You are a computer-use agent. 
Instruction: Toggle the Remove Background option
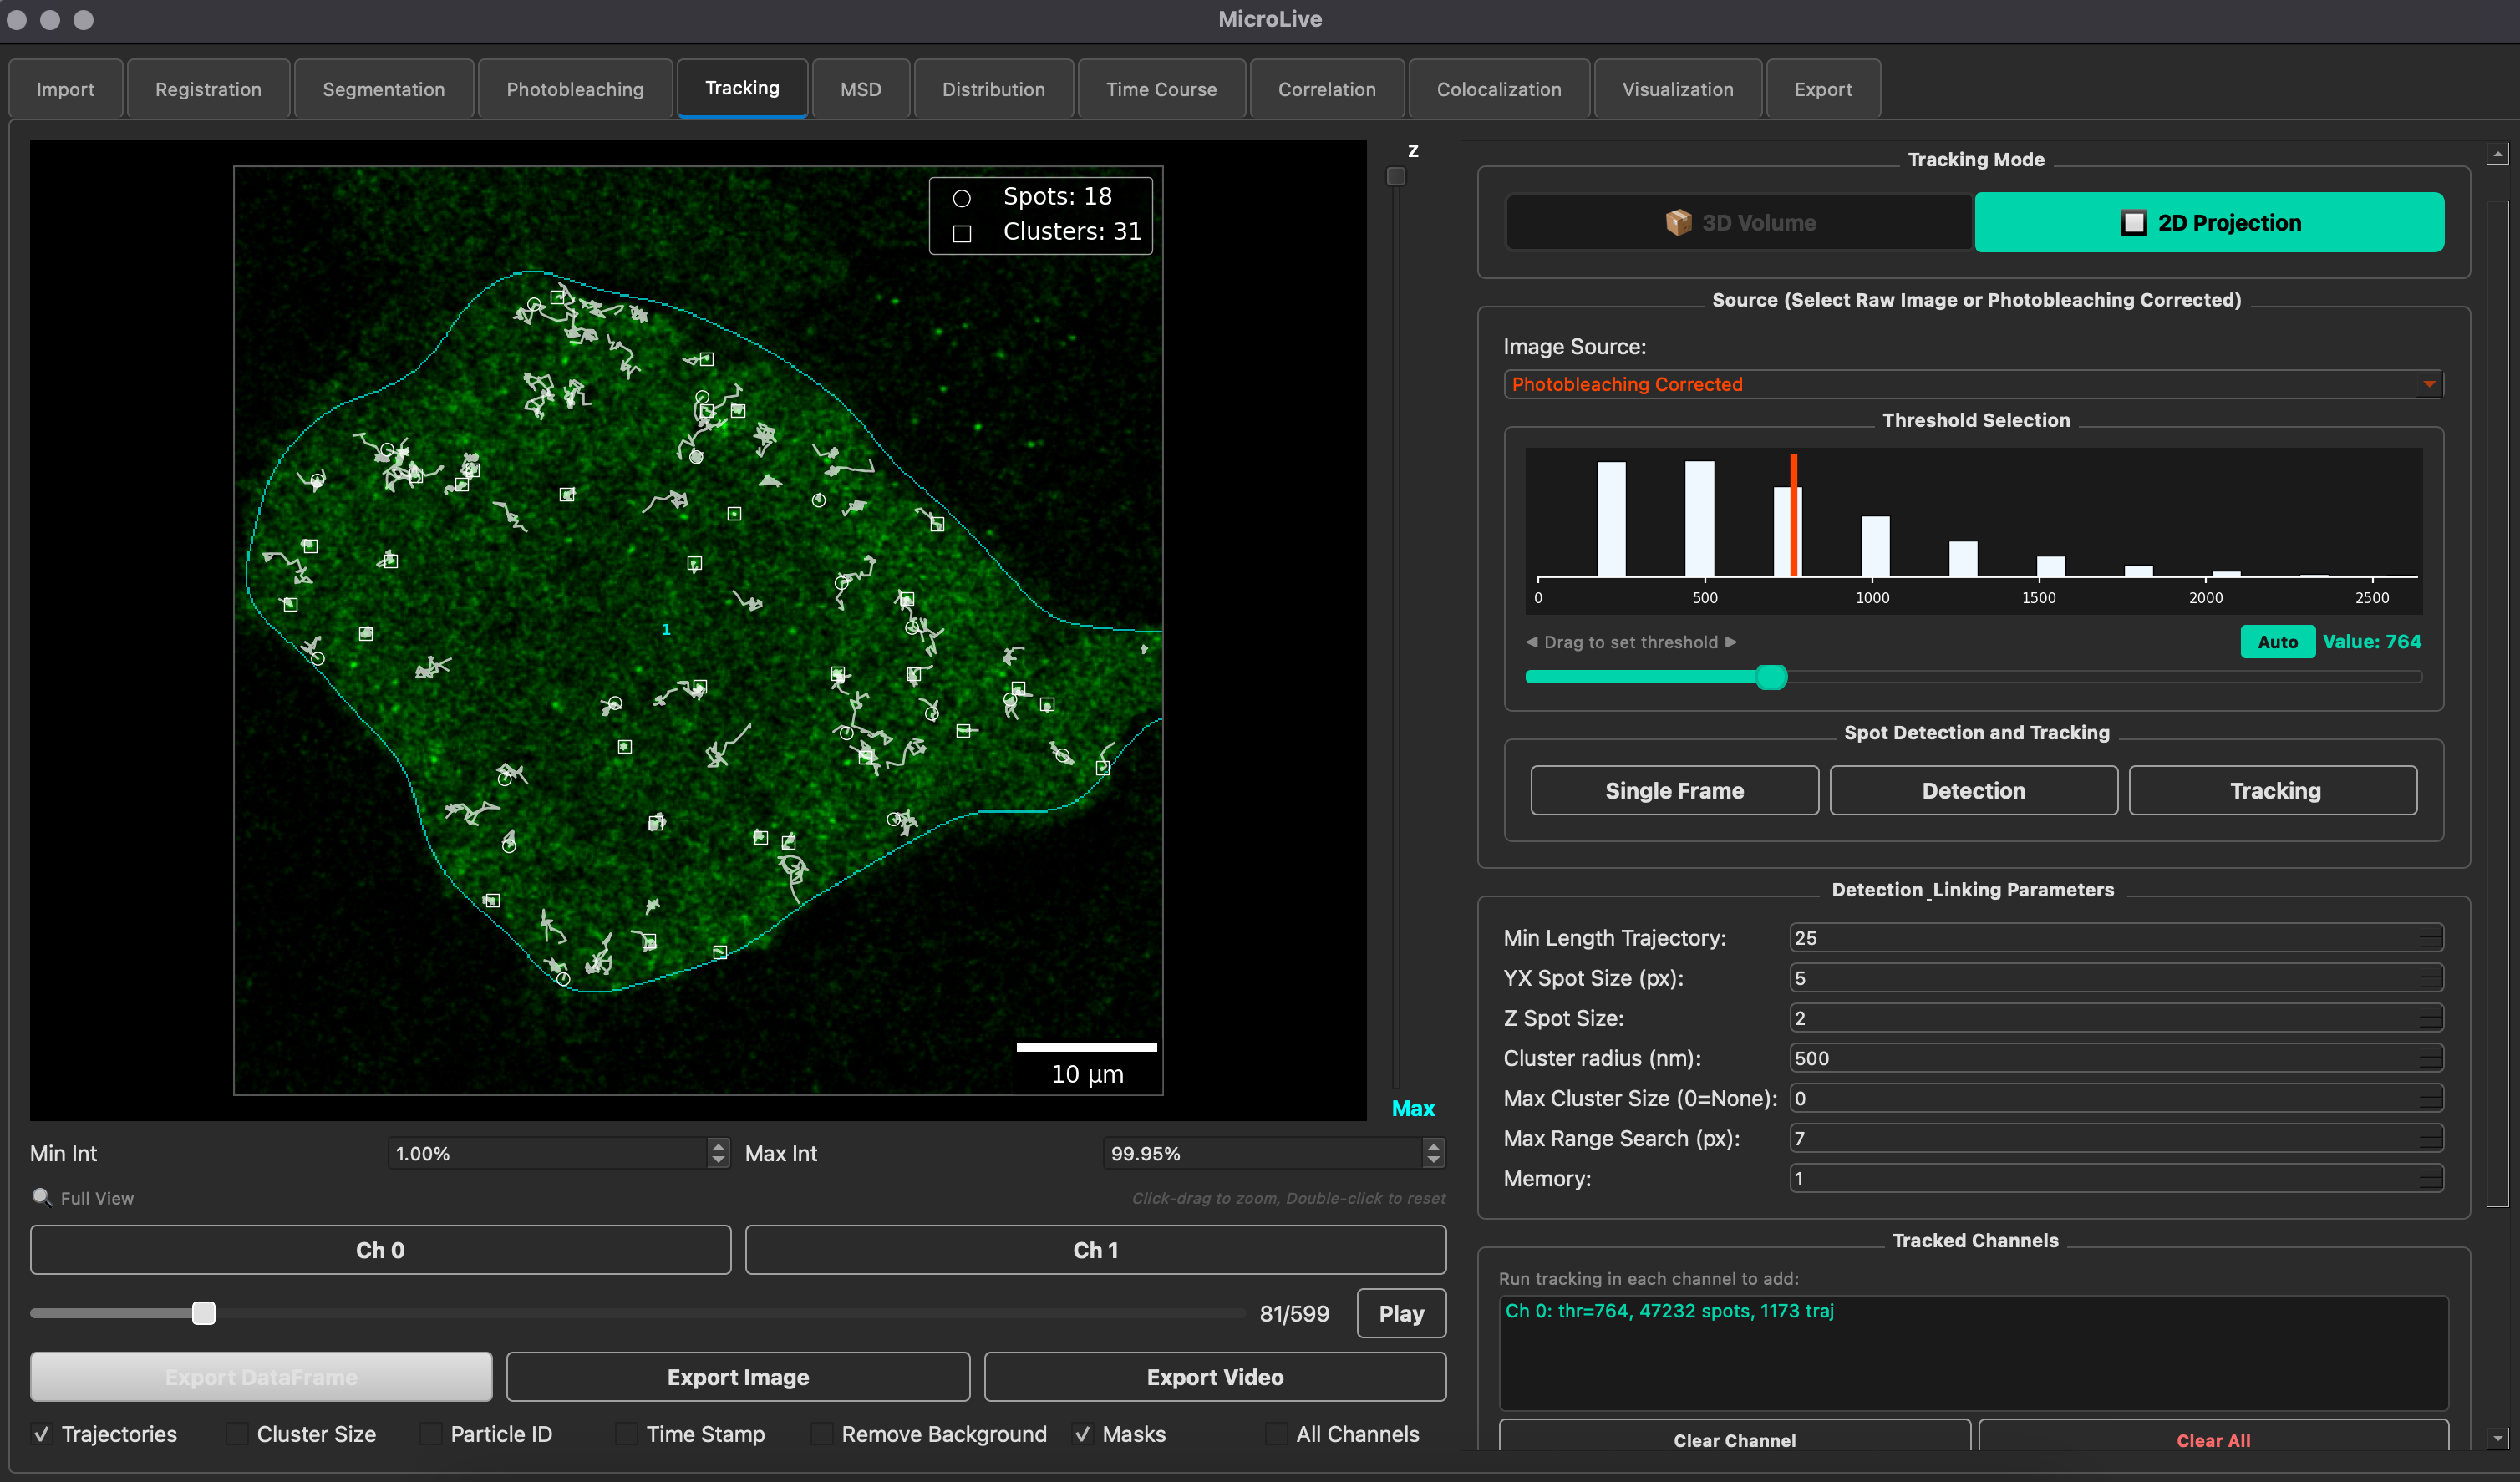pos(822,1433)
